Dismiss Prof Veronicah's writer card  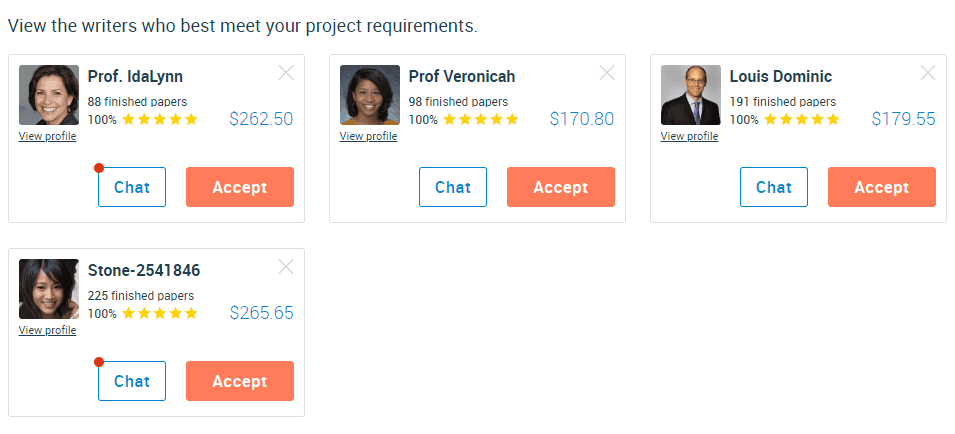[607, 73]
